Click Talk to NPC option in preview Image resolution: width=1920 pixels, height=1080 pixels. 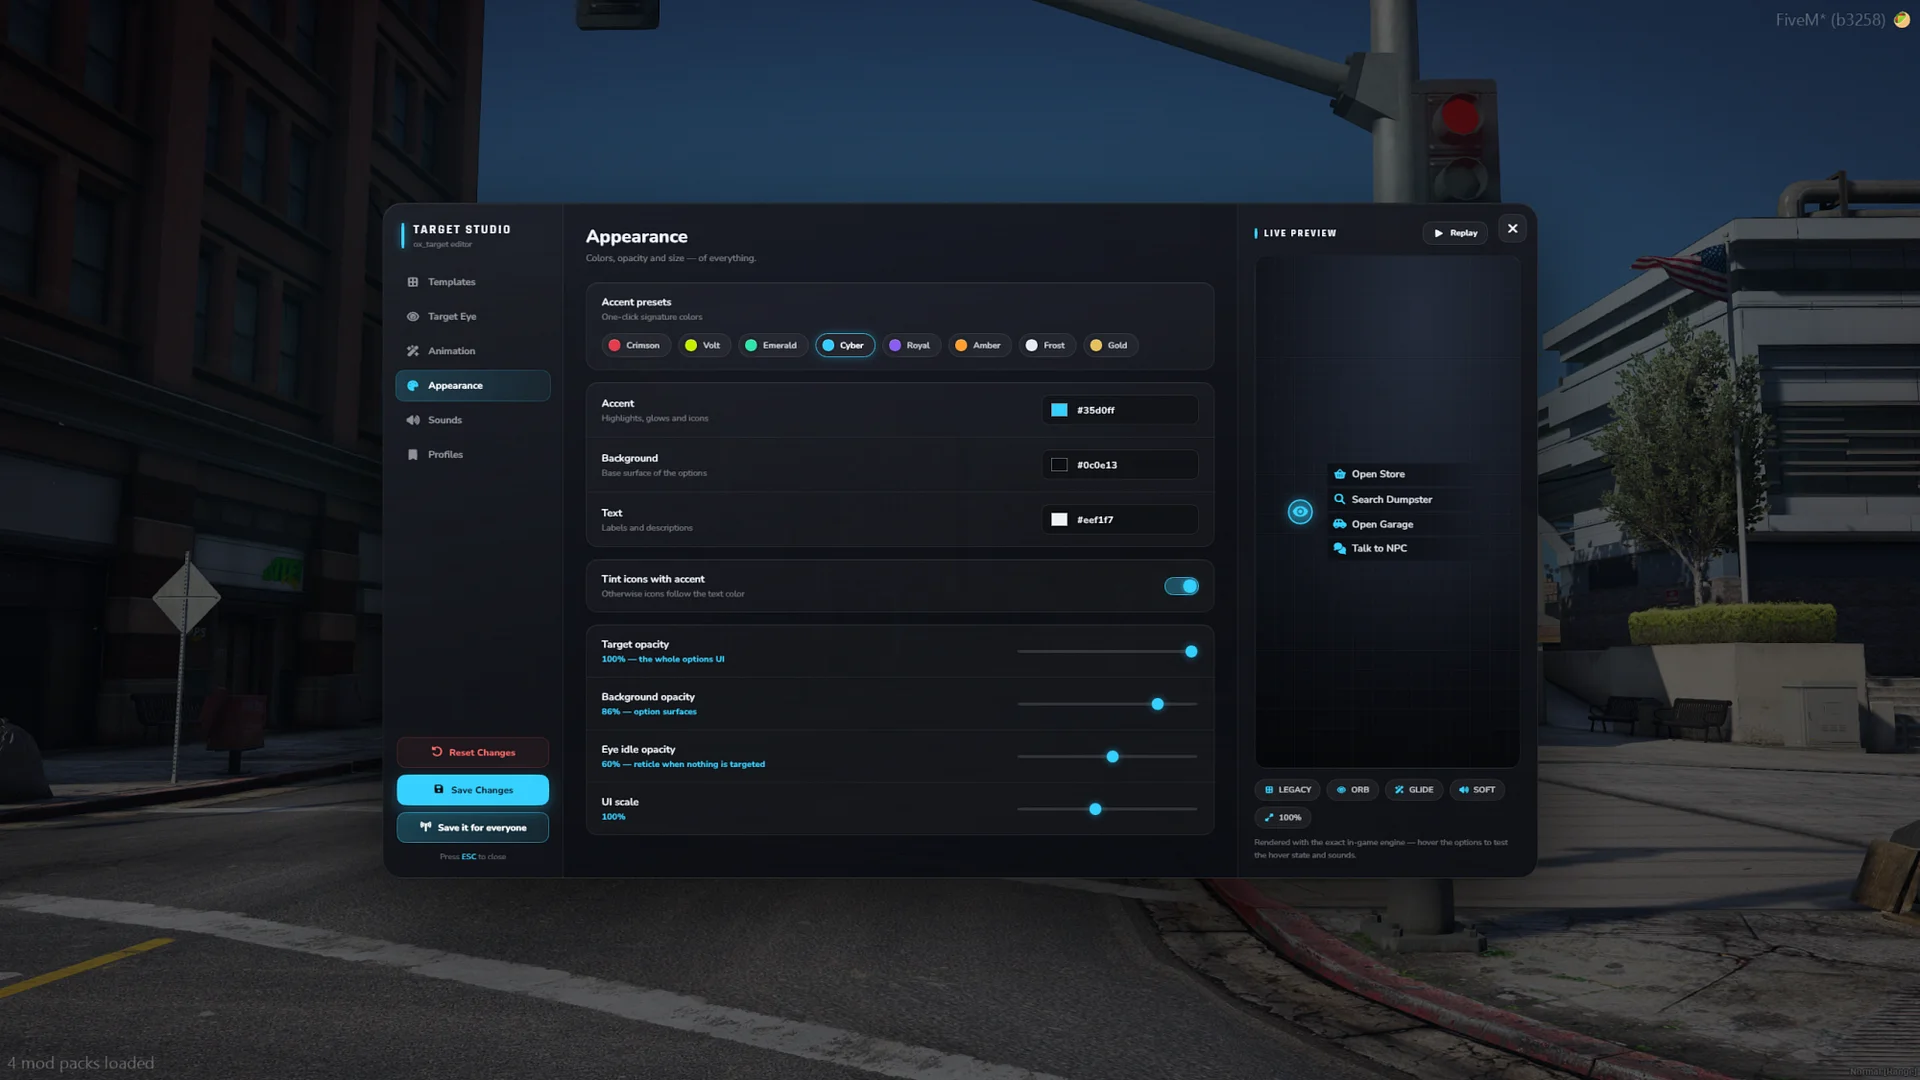(x=1400, y=548)
